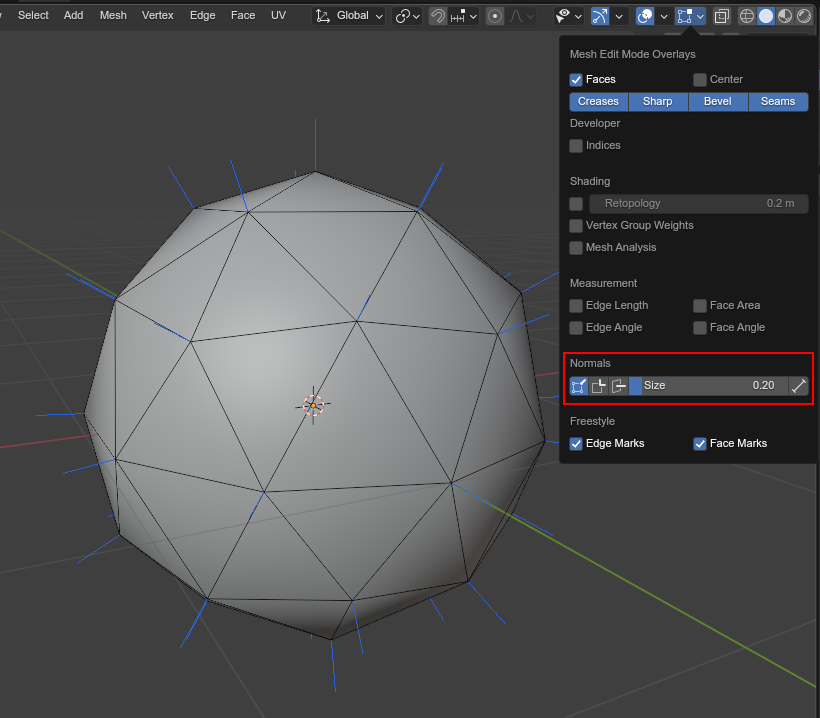Viewport: 820px width, 718px height.
Task: Toggle Bevel overlay button
Action: click(x=718, y=101)
